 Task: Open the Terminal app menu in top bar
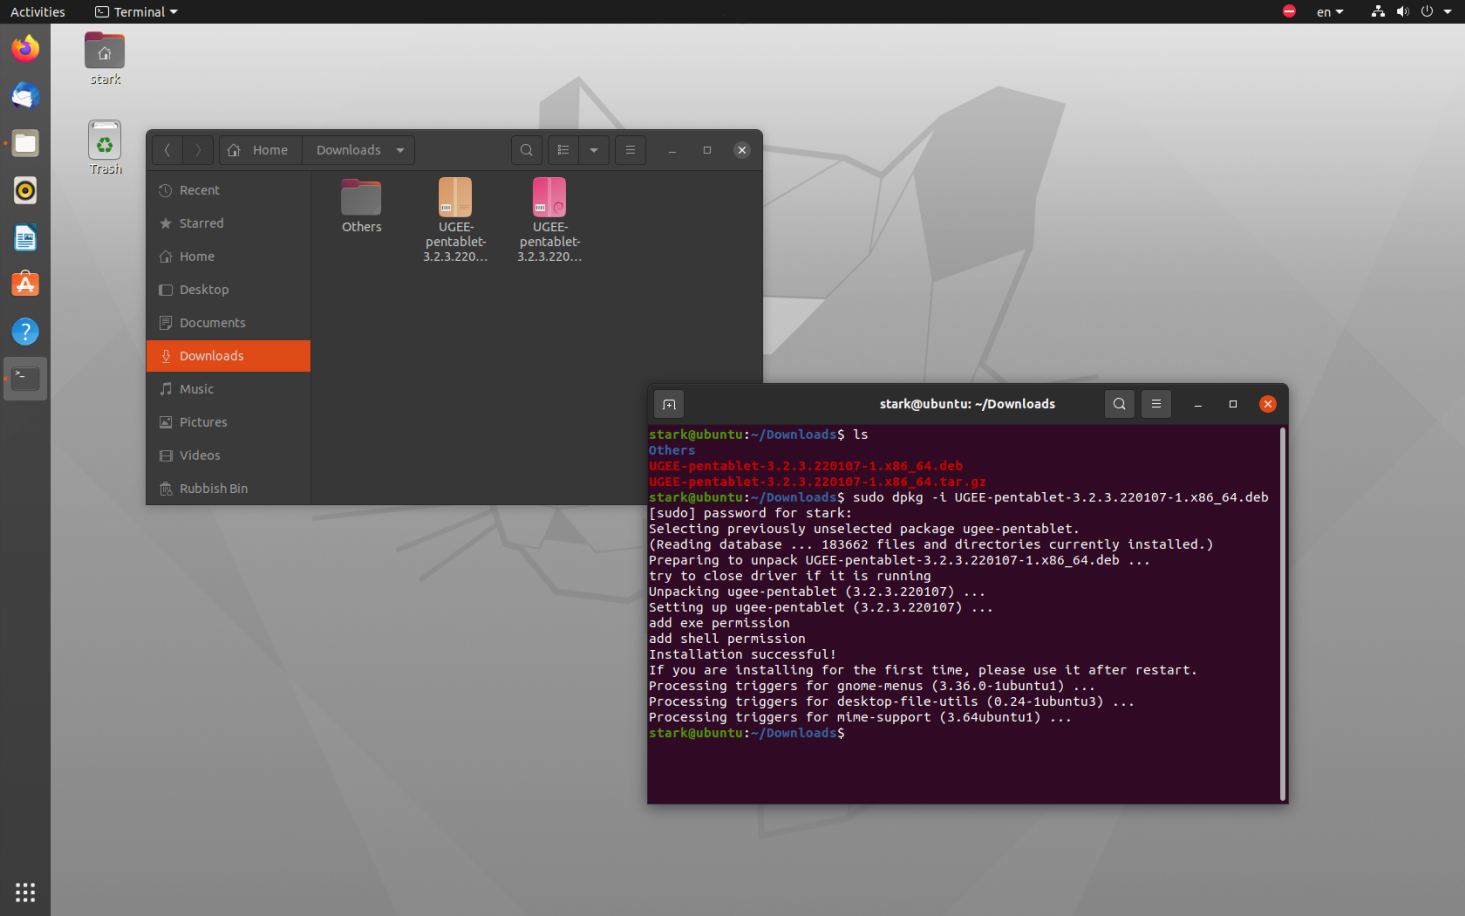136,12
